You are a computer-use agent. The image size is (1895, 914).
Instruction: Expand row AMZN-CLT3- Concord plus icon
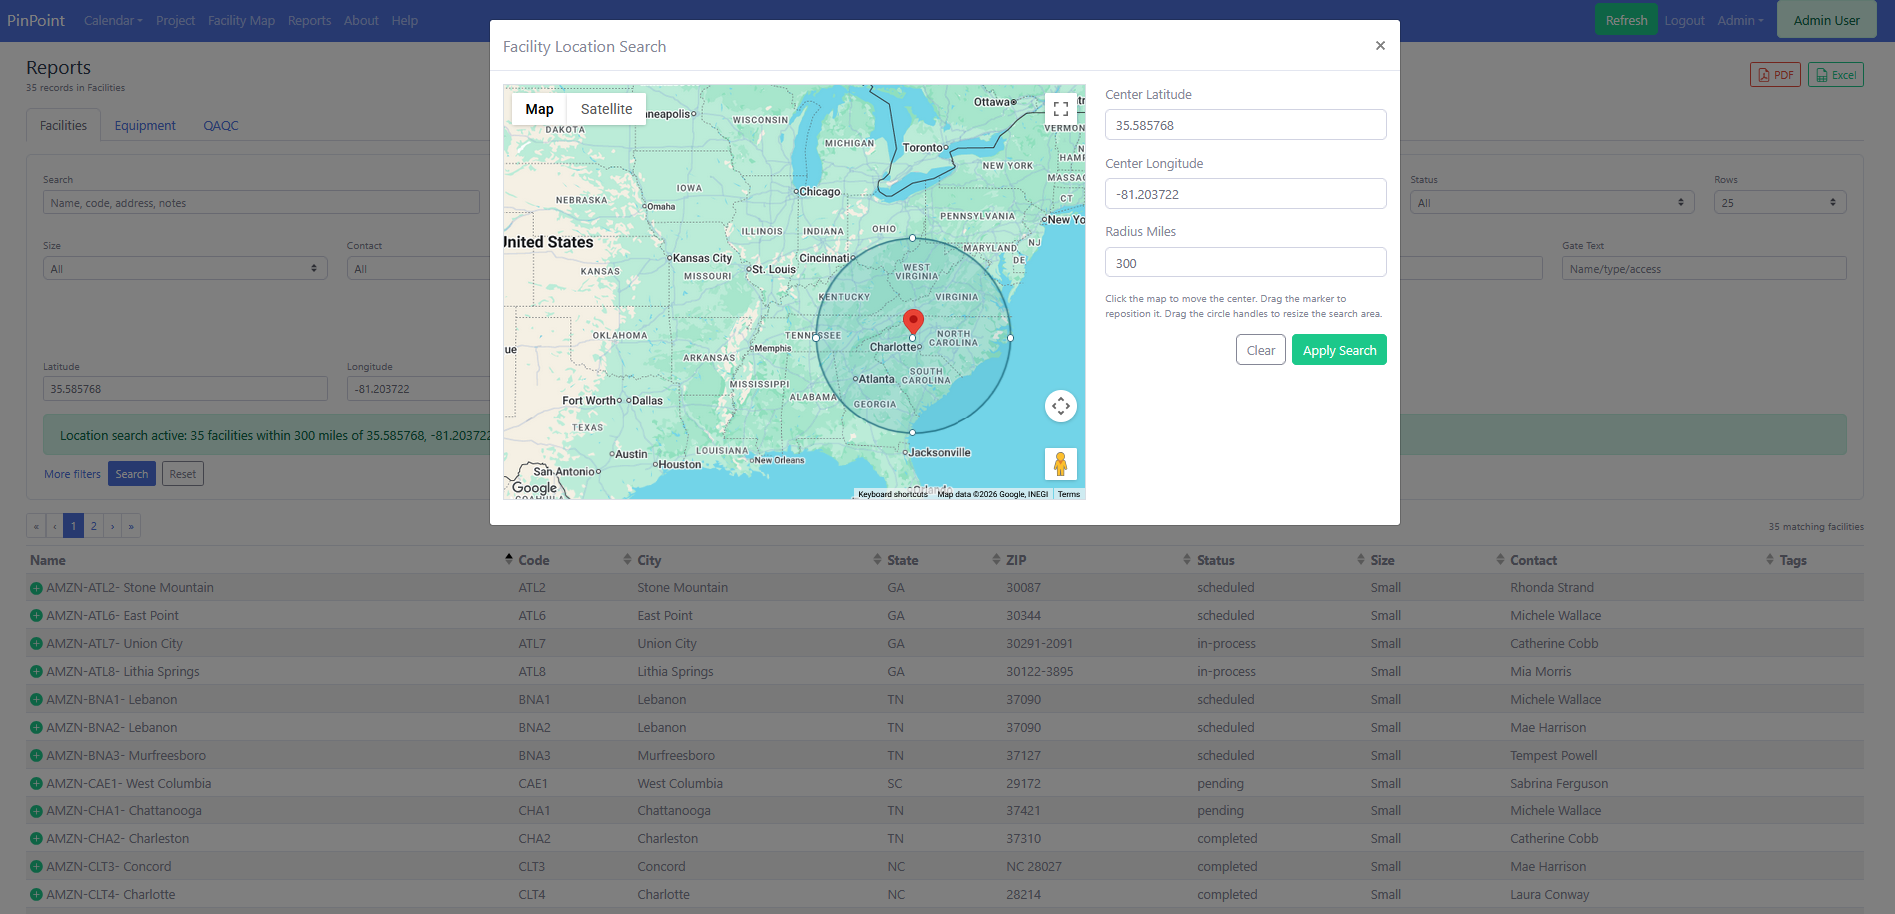36,867
